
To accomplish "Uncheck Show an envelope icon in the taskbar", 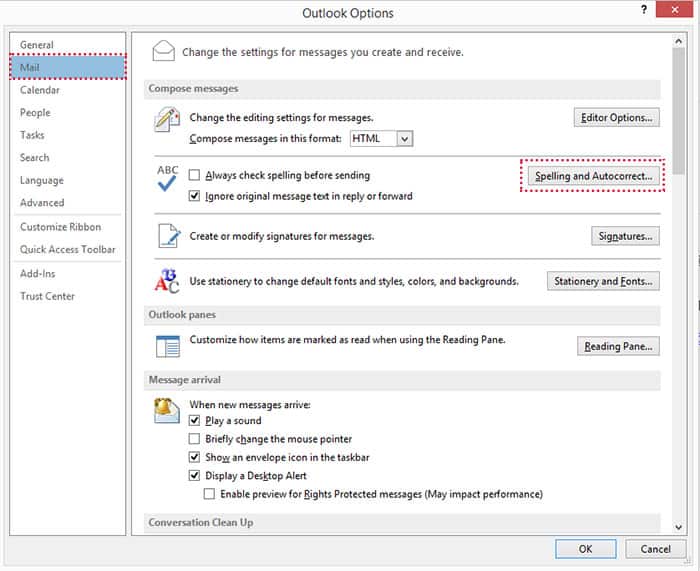I will (x=194, y=457).
